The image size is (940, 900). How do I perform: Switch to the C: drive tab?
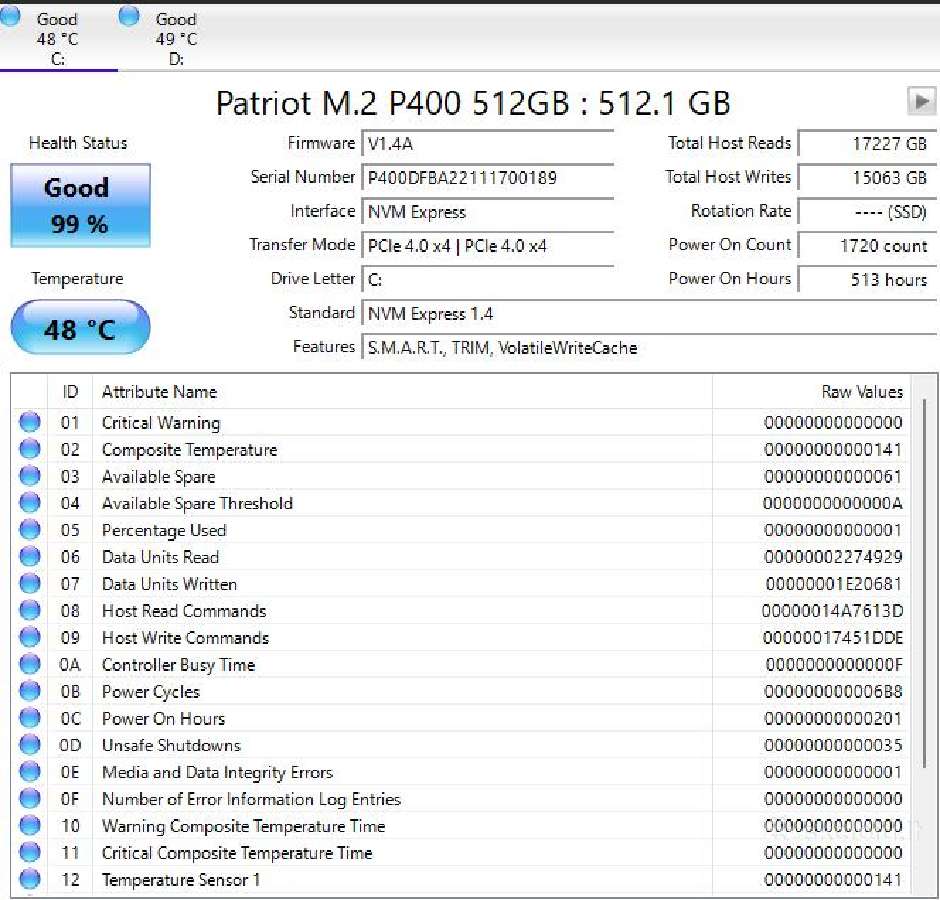(58, 38)
